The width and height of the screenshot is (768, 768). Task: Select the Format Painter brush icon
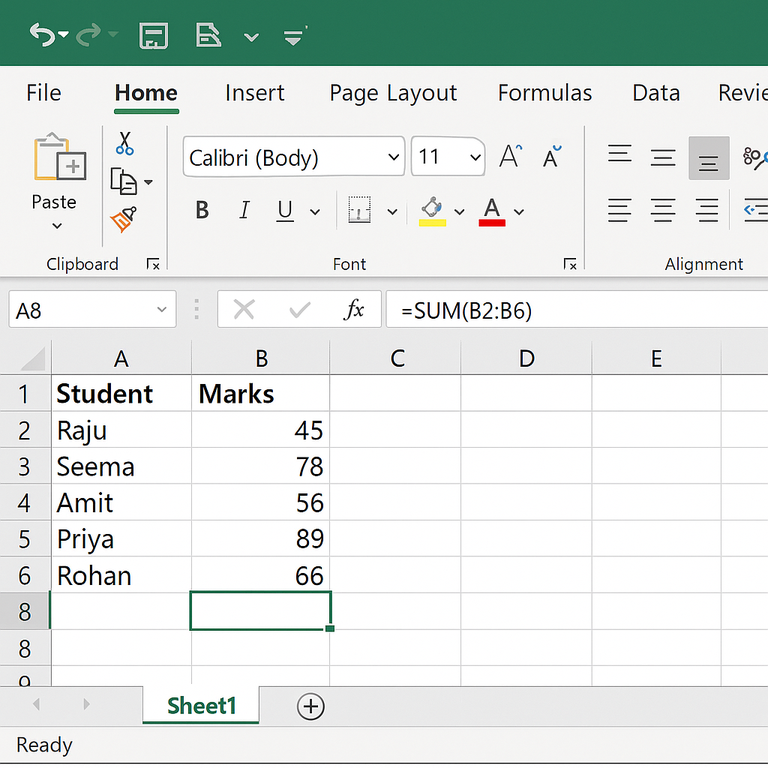click(124, 219)
